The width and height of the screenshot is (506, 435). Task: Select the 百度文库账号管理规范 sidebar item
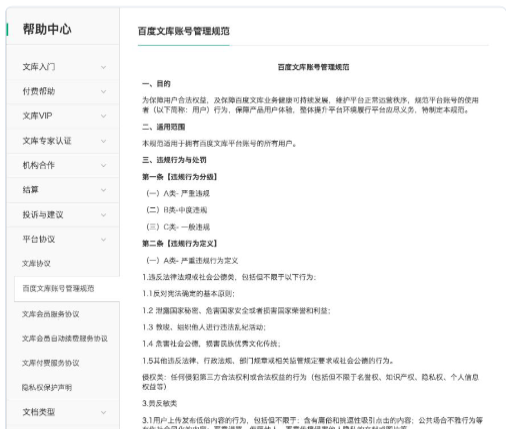[x=67, y=289]
